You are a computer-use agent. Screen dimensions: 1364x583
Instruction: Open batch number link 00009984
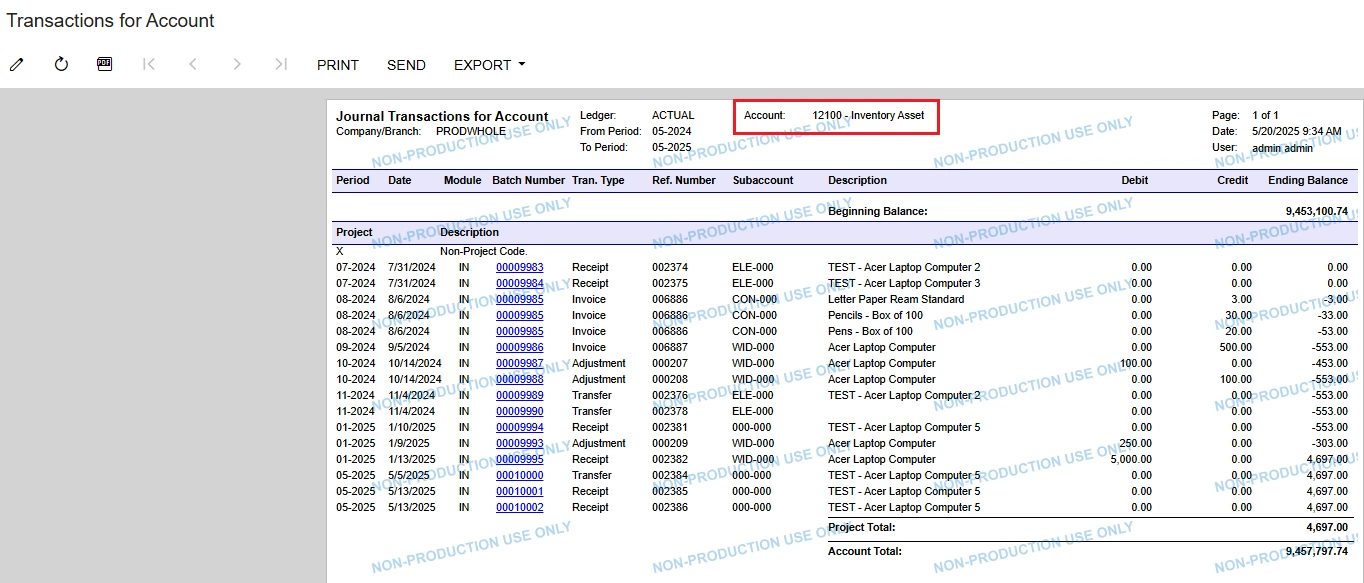point(520,283)
